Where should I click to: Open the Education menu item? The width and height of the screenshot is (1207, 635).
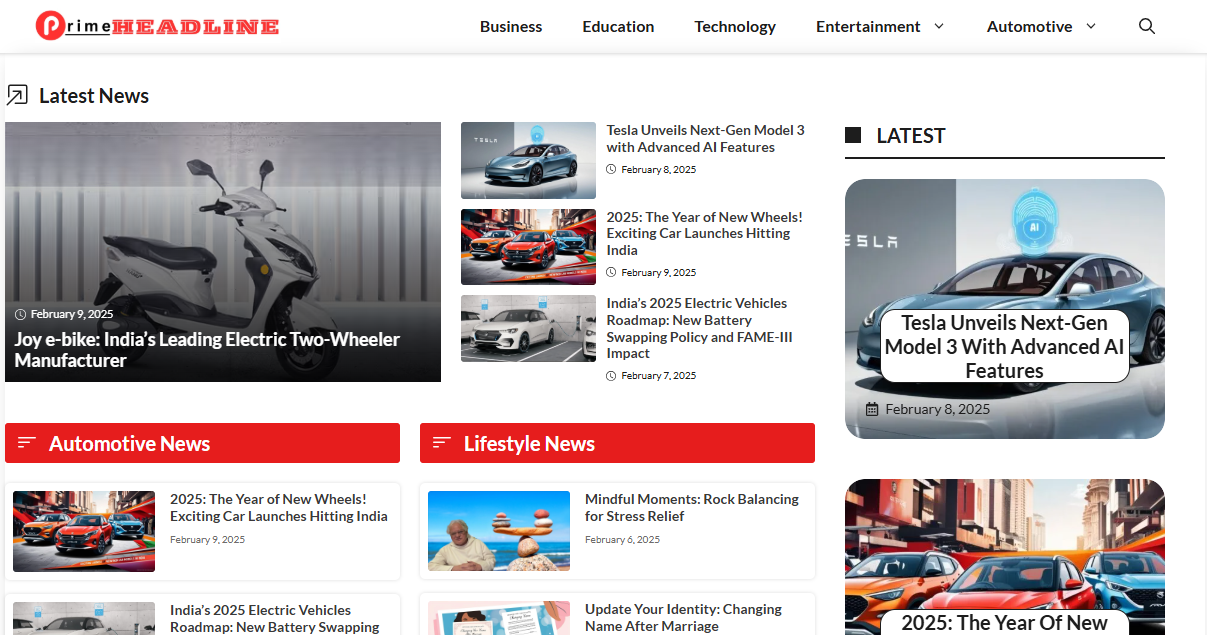click(618, 26)
